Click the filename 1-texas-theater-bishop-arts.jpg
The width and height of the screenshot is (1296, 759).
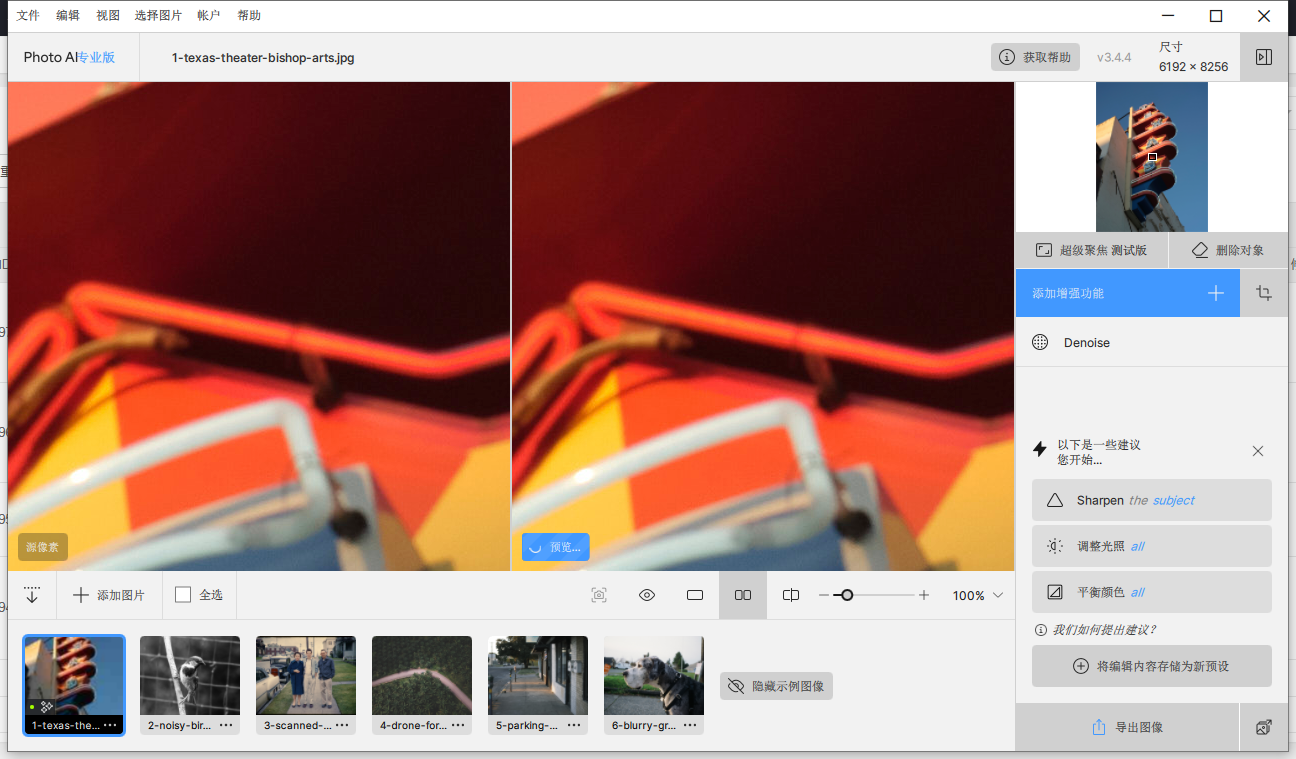263,58
